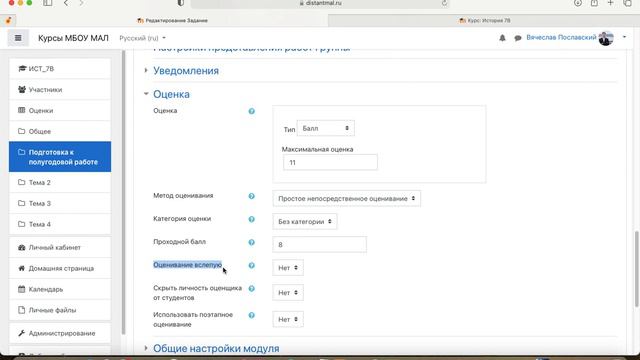Click the home icon beside Домашняя страница
Screen dimensions: 640x360
[x=22, y=268]
